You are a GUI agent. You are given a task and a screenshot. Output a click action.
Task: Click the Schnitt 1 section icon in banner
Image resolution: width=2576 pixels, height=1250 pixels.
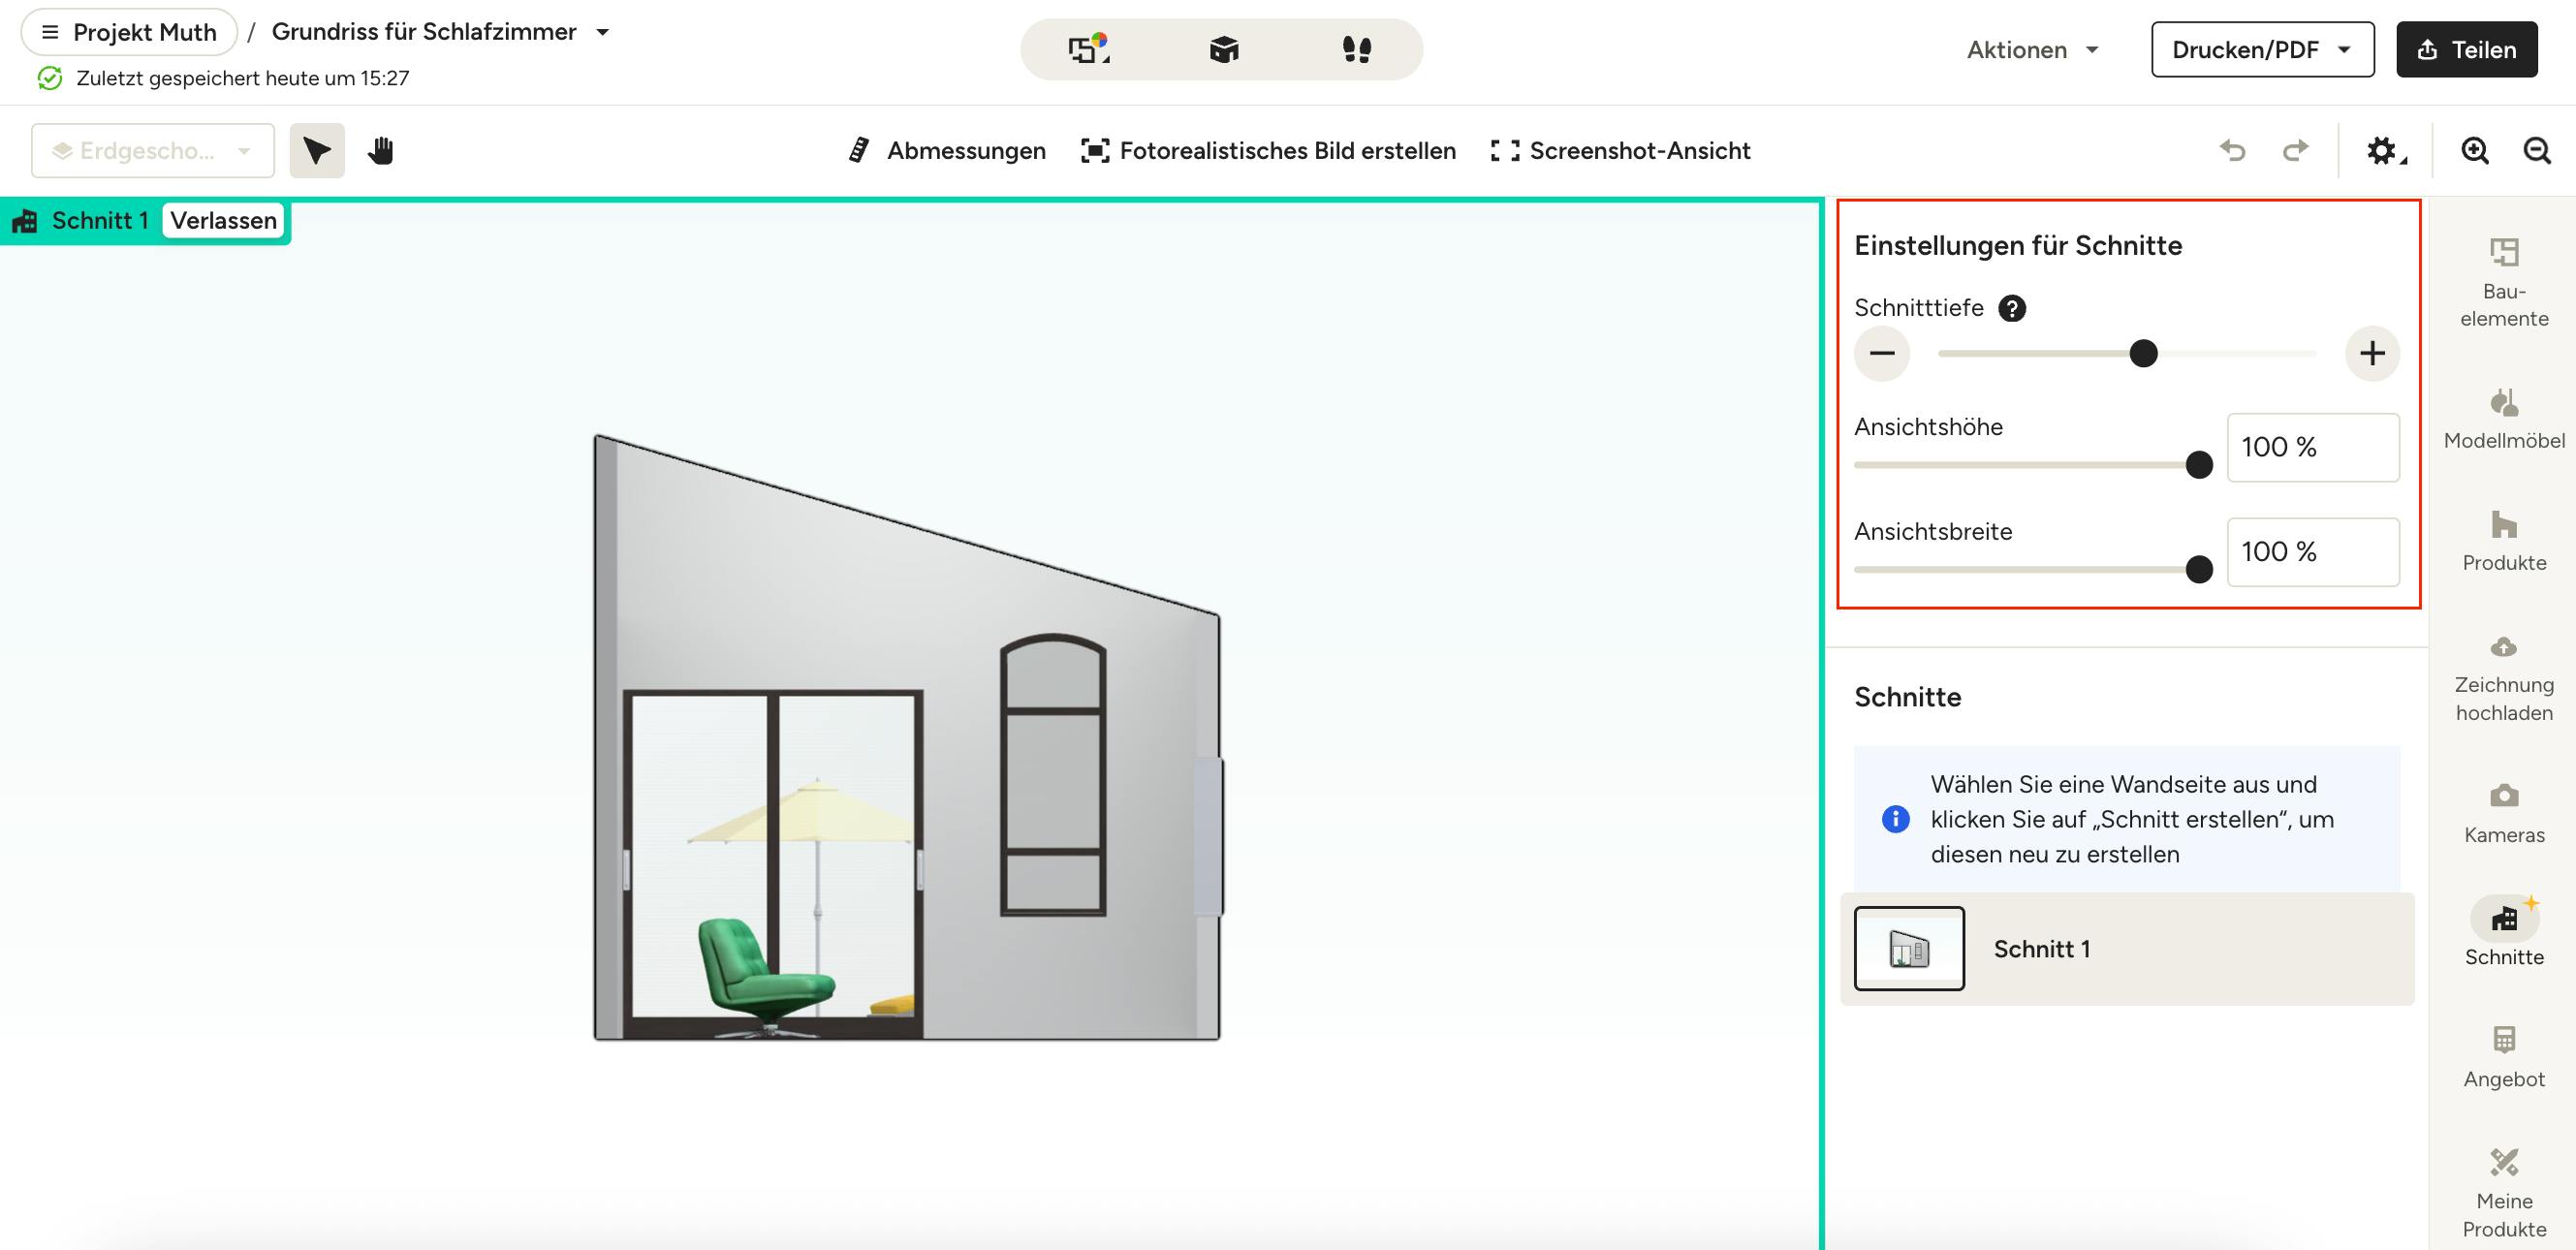[25, 221]
